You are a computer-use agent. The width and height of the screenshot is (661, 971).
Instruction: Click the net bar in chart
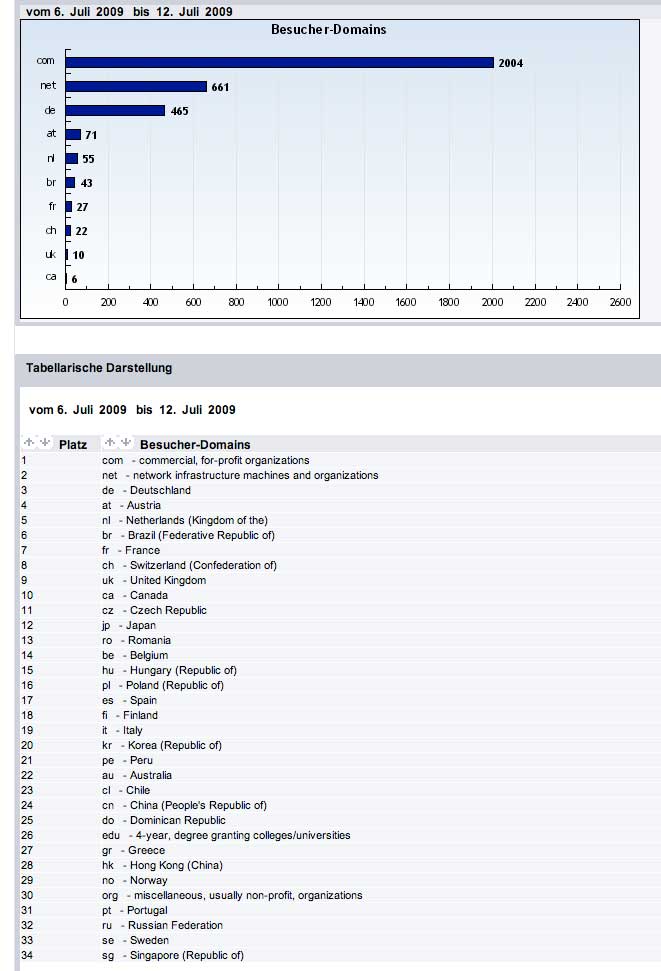point(136,87)
